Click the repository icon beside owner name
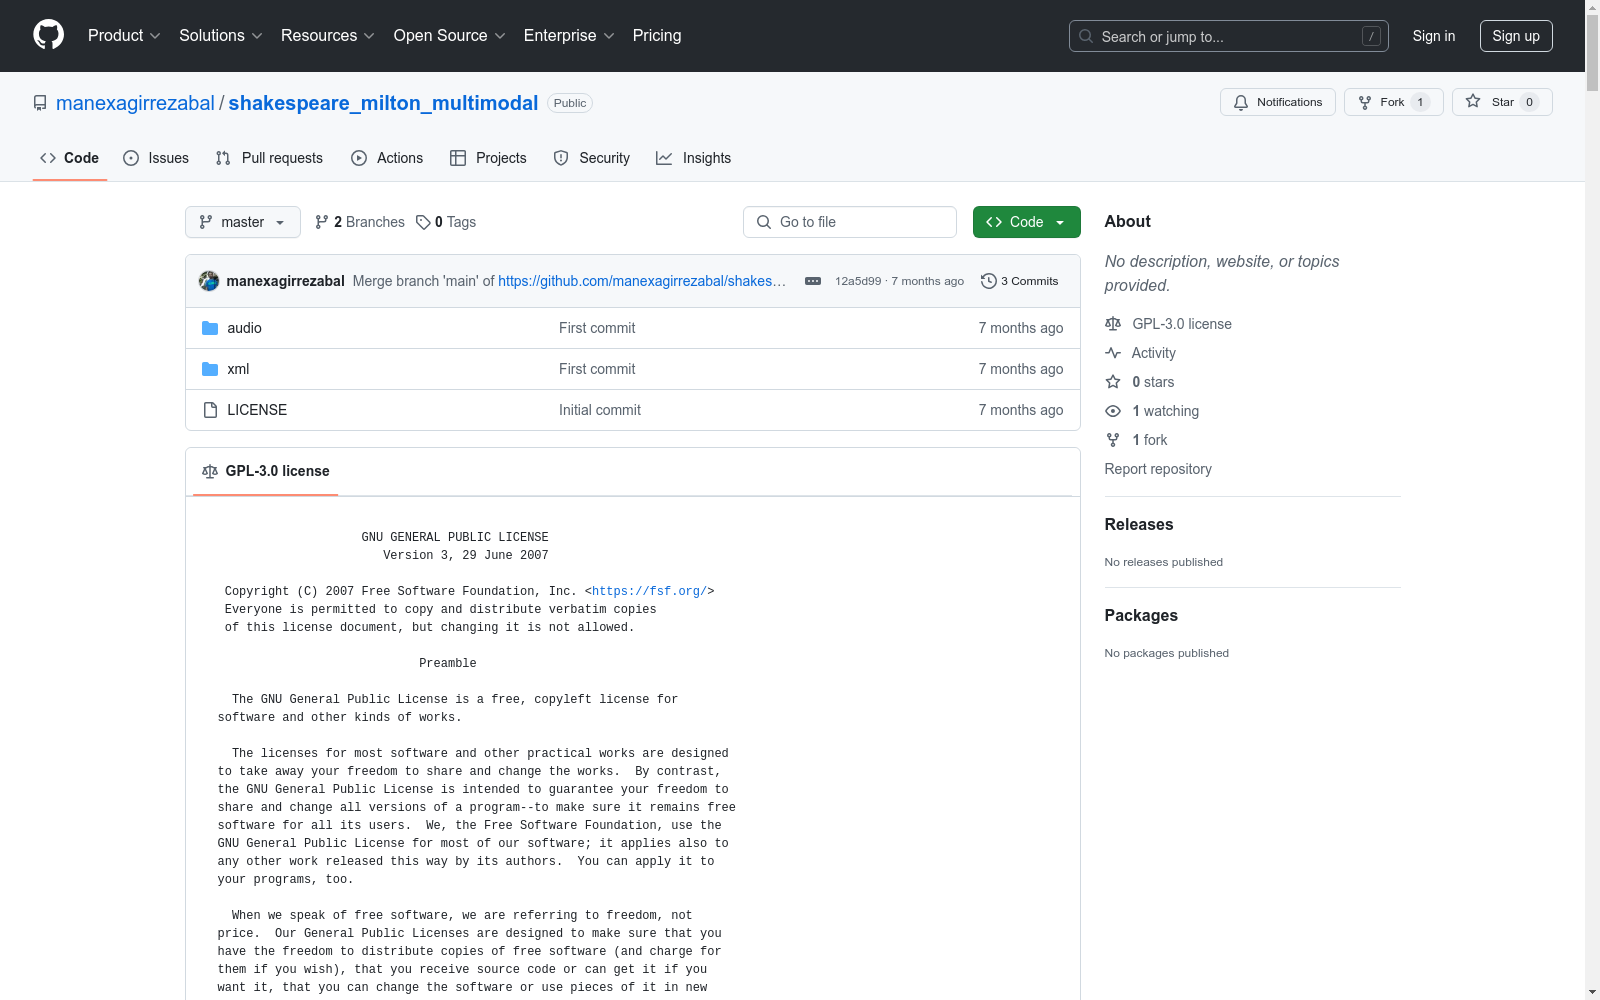 (x=40, y=103)
